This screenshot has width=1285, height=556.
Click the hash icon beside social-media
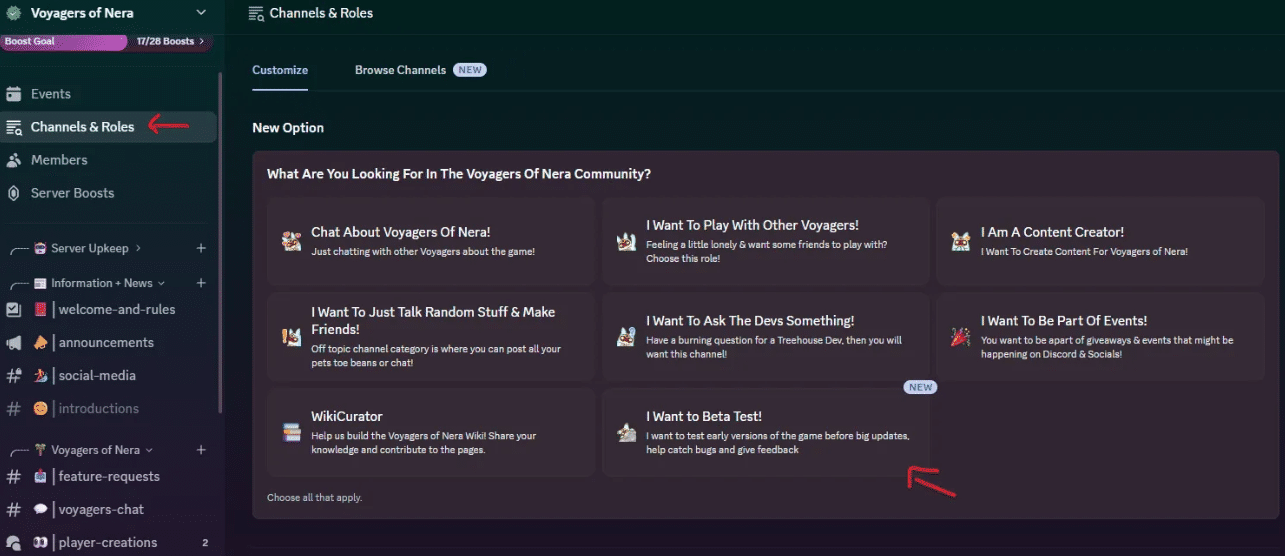(x=14, y=376)
